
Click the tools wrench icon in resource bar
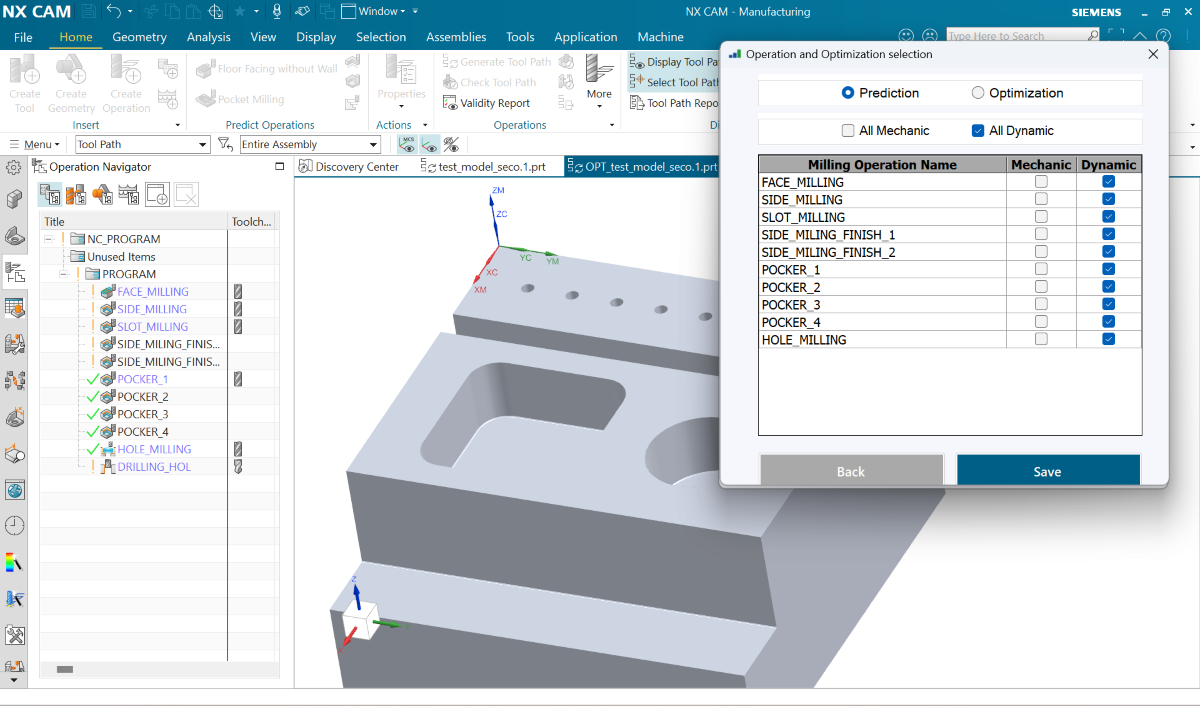[x=14, y=635]
